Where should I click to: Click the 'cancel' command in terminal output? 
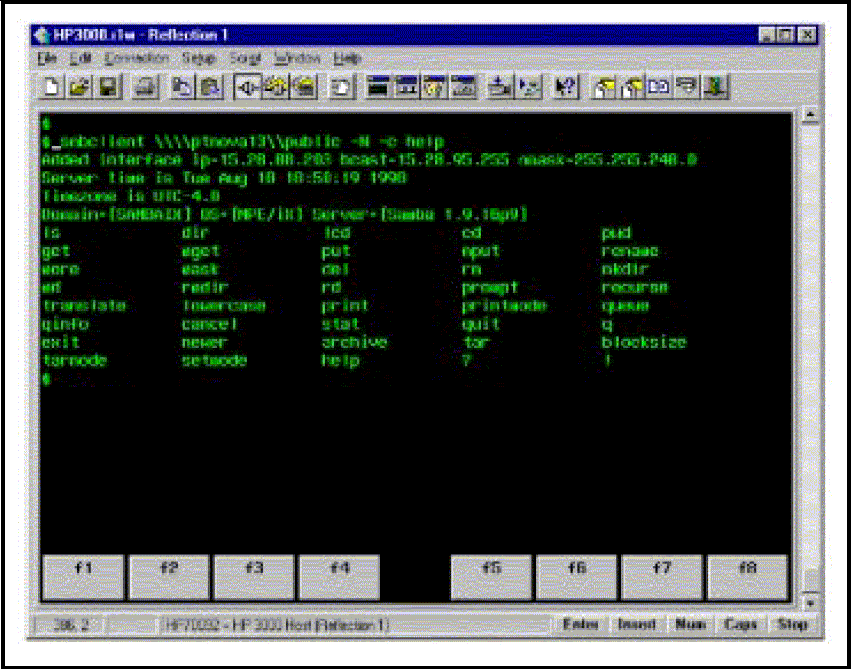[209, 324]
